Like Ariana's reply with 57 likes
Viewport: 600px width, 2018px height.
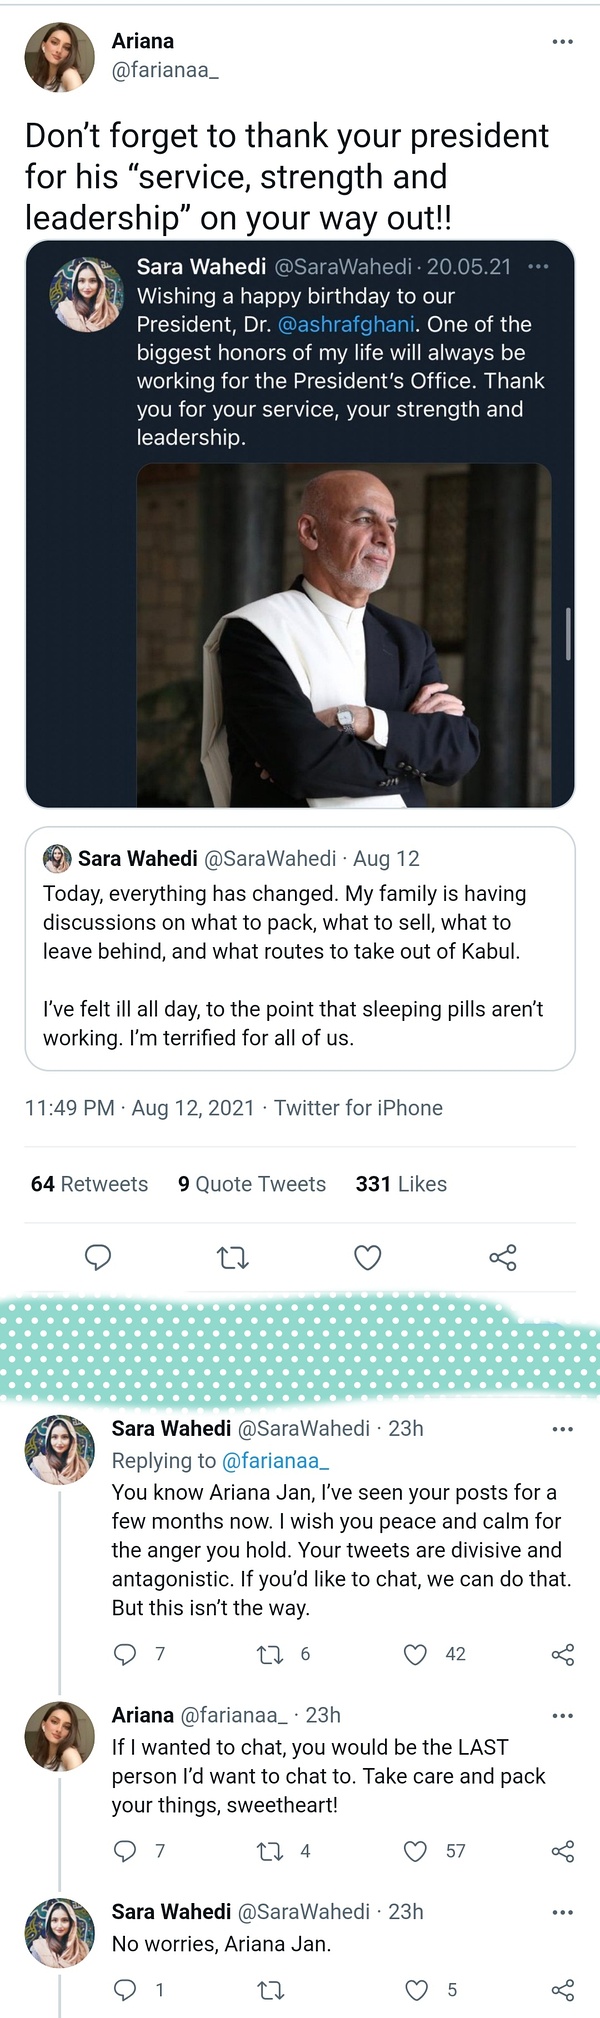click(x=415, y=1851)
